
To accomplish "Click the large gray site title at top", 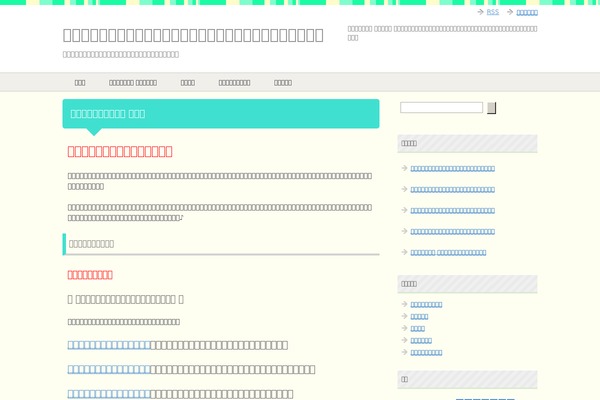I will click(193, 35).
